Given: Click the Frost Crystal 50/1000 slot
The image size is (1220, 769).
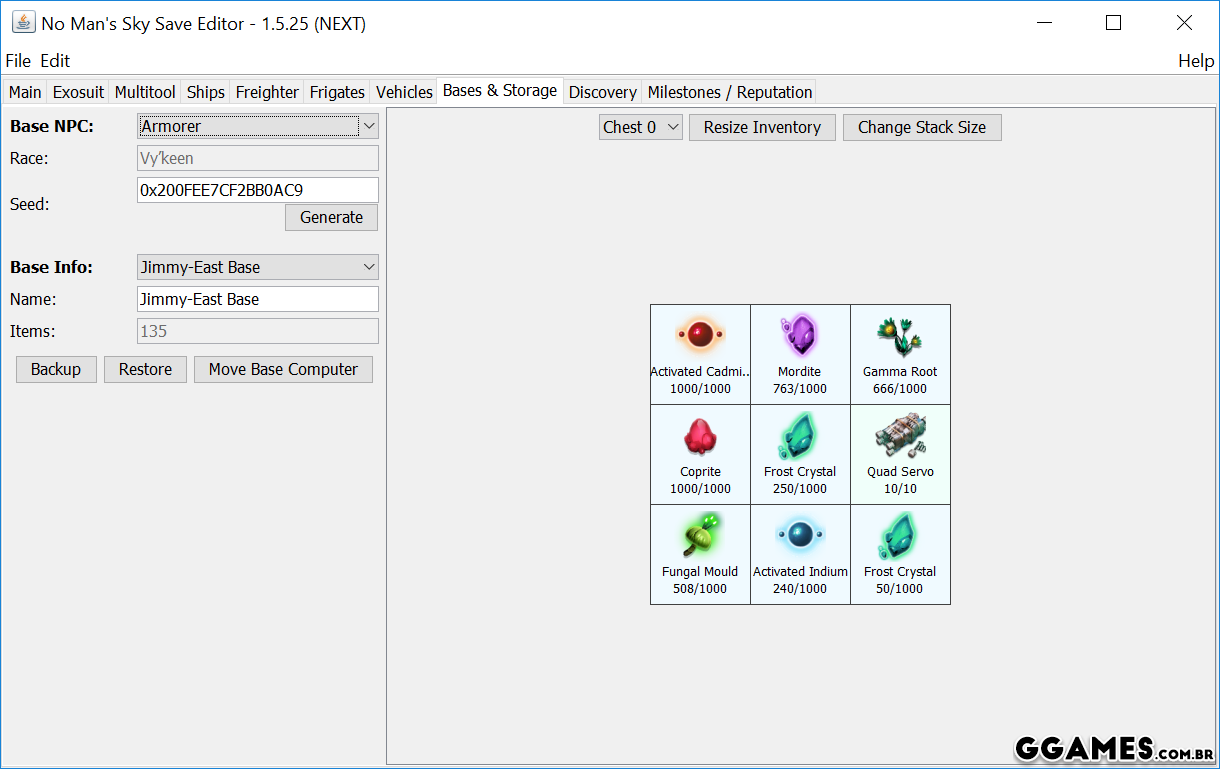Looking at the screenshot, I should 900,554.
